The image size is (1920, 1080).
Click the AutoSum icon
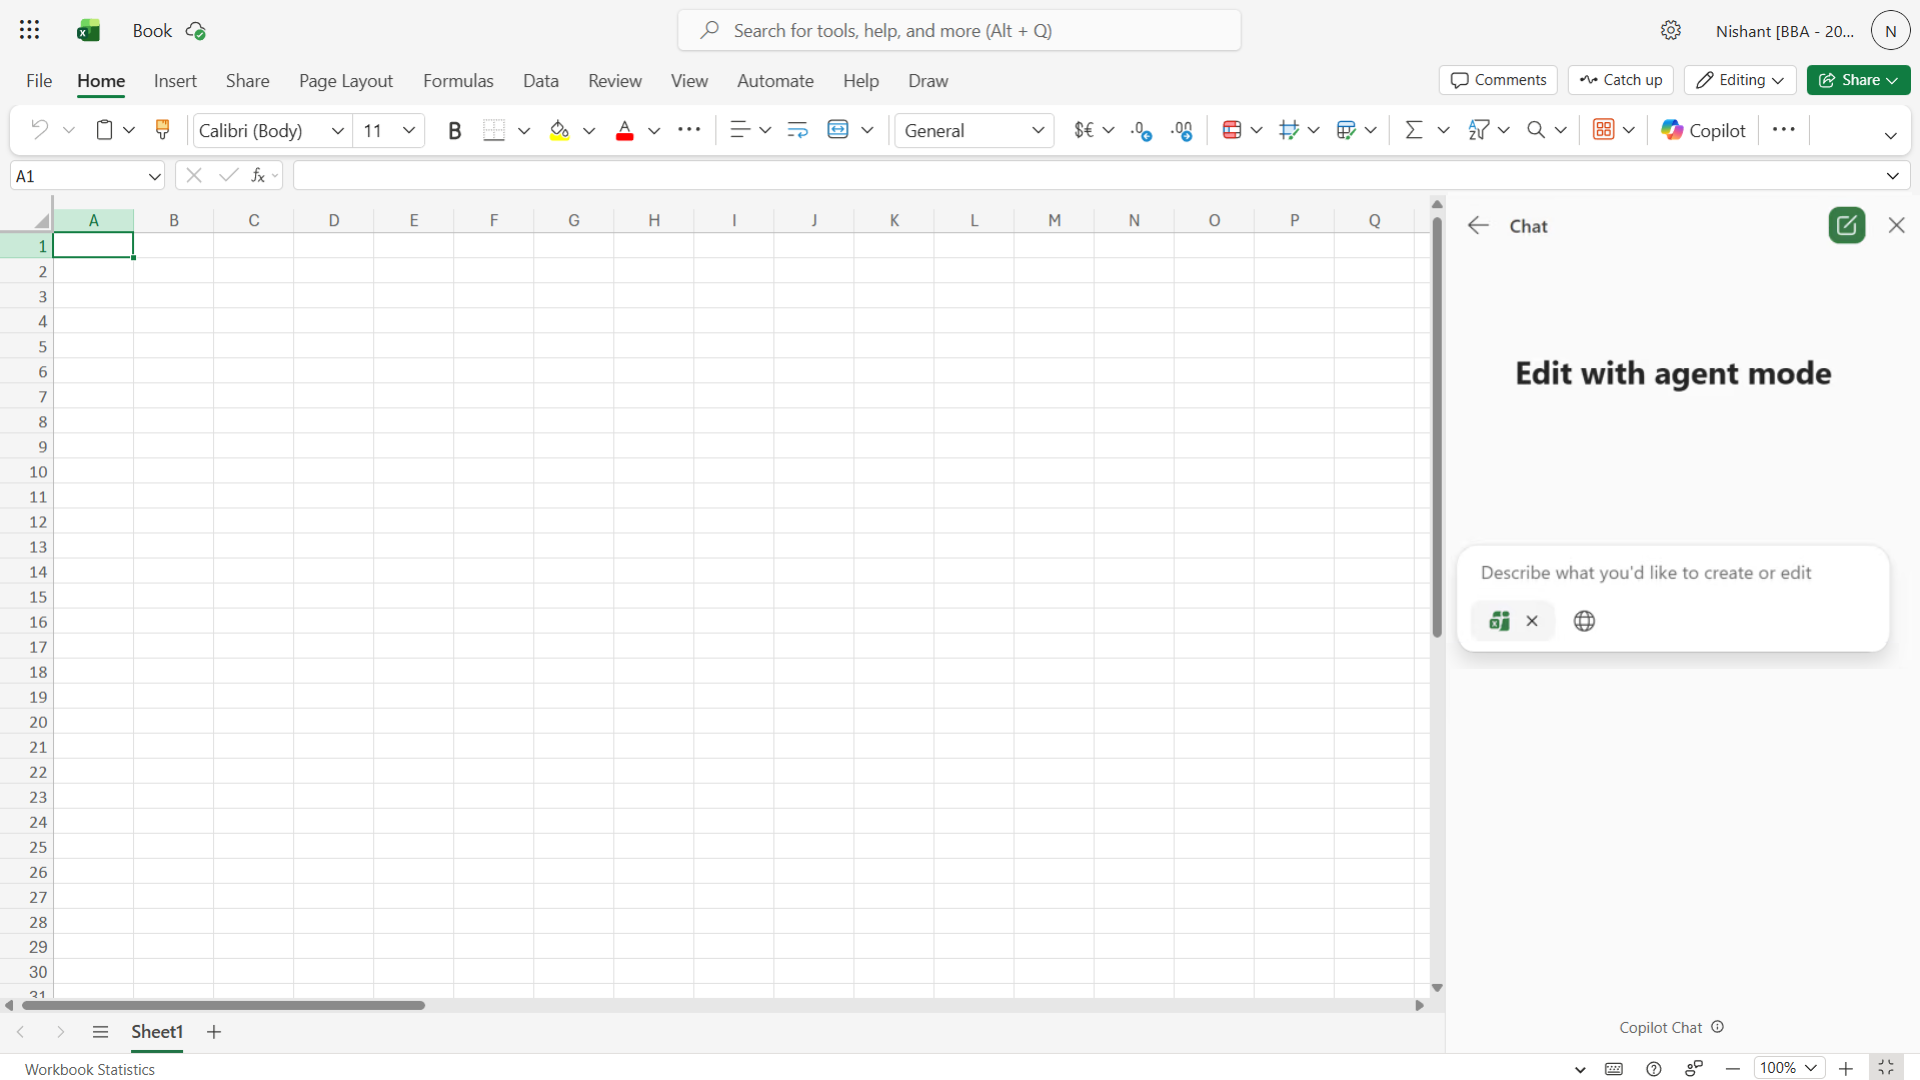pos(1413,130)
